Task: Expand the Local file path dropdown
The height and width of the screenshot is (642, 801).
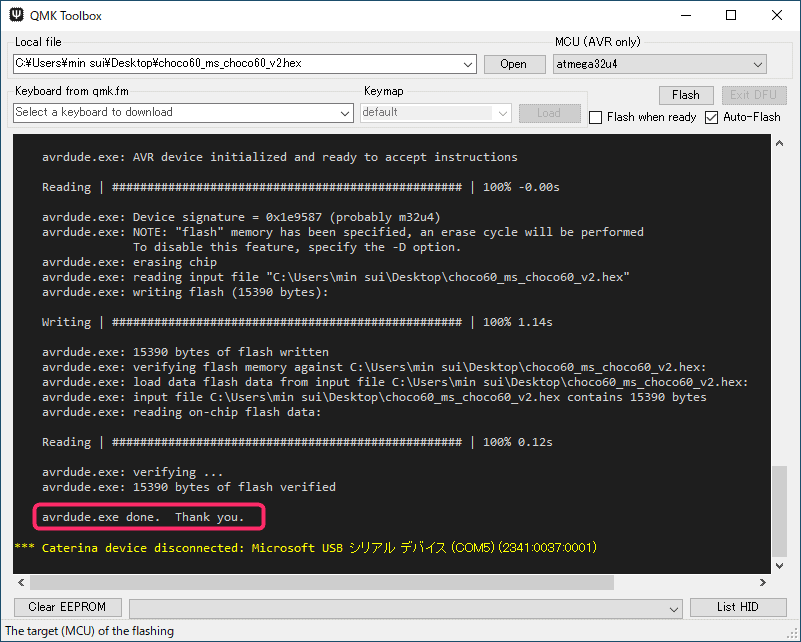Action: (x=468, y=64)
